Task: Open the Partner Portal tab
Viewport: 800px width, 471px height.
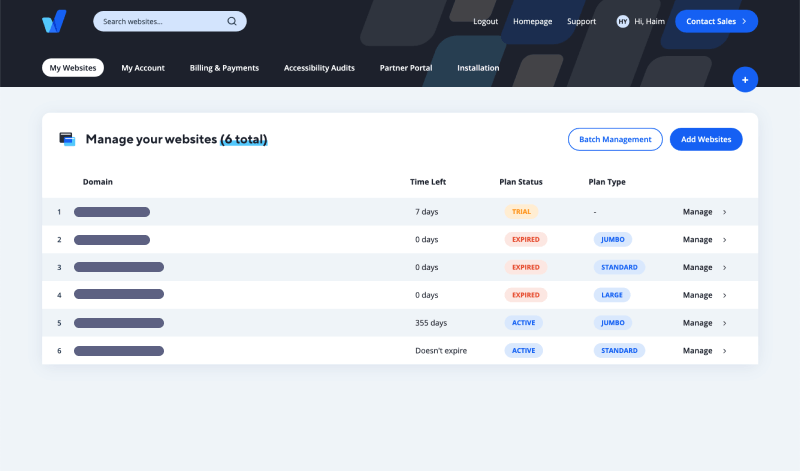Action: [406, 68]
